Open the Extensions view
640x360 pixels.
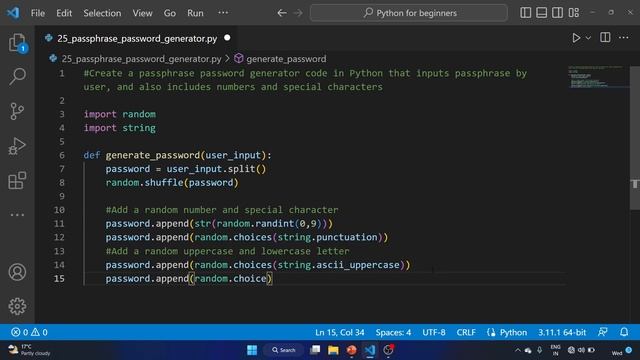tap(17, 180)
